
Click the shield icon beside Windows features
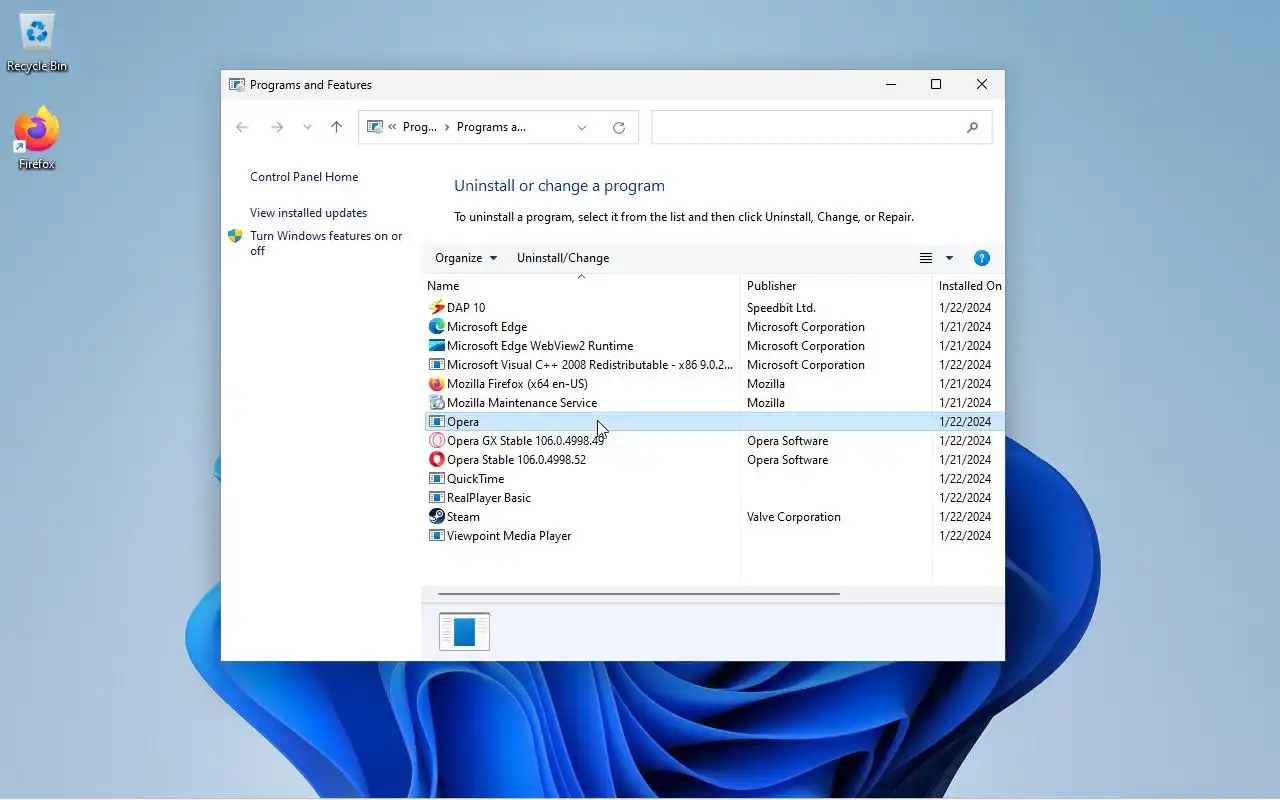click(235, 236)
